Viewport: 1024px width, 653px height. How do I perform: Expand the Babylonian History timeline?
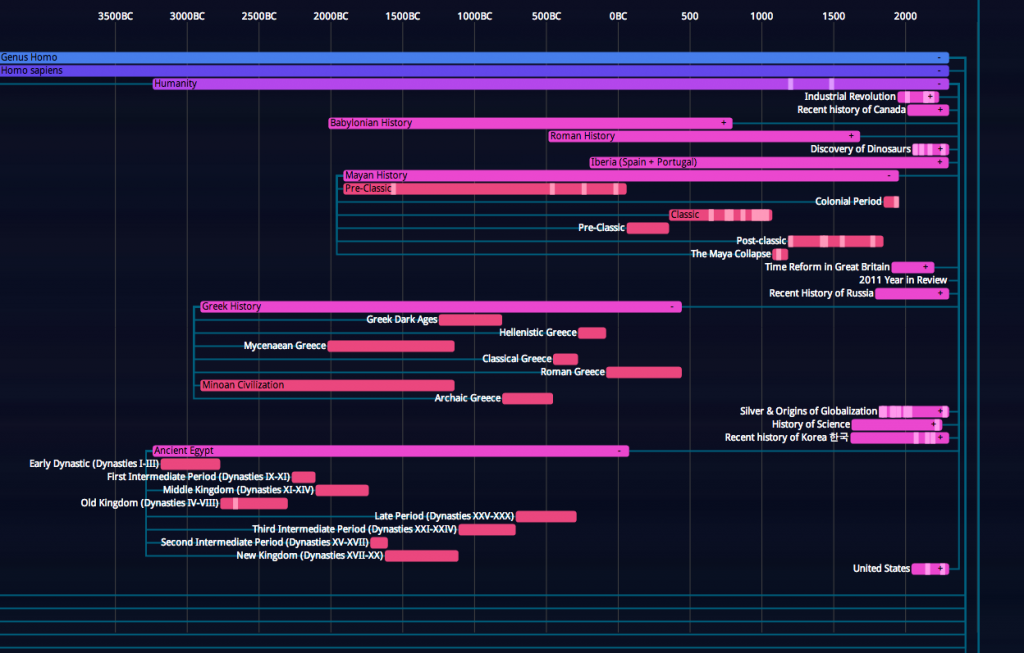pyautogui.click(x=724, y=123)
